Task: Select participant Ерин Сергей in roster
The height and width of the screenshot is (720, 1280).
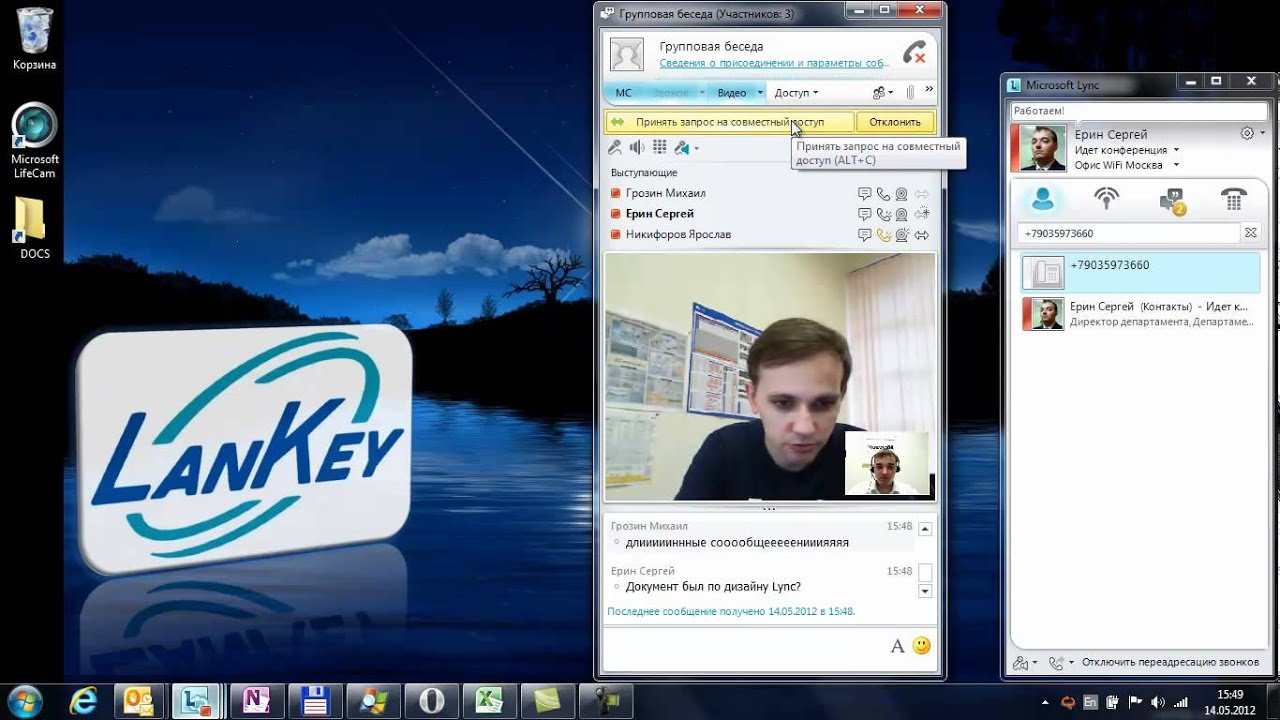Action: [659, 214]
